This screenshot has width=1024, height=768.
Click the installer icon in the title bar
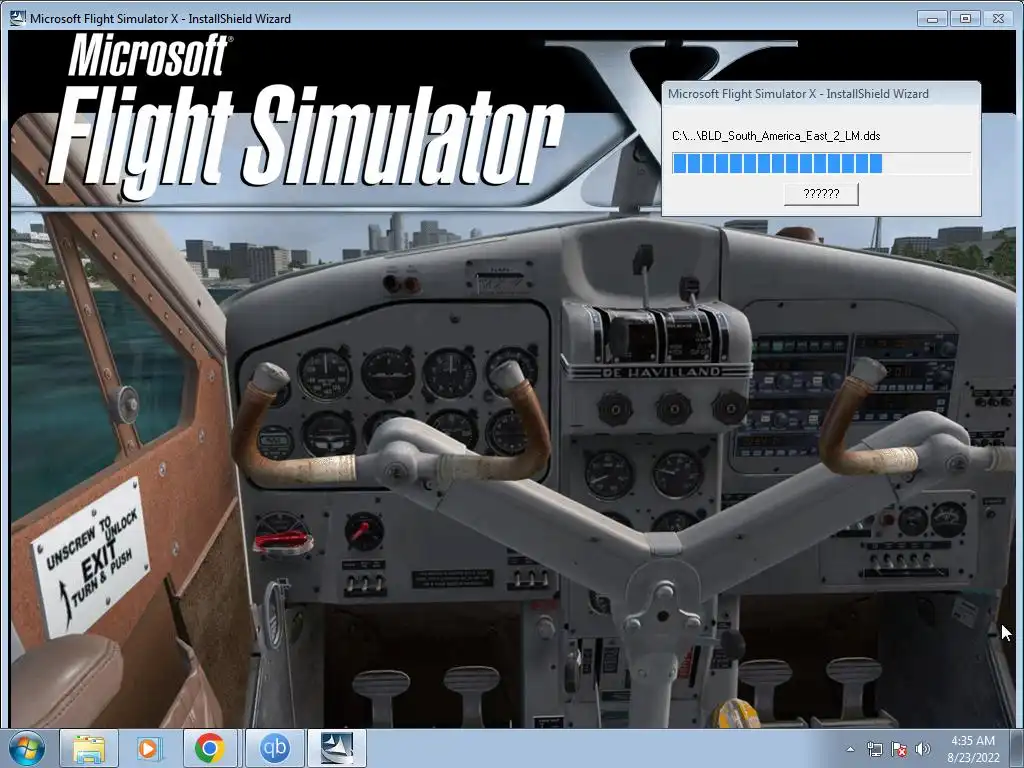[18, 18]
